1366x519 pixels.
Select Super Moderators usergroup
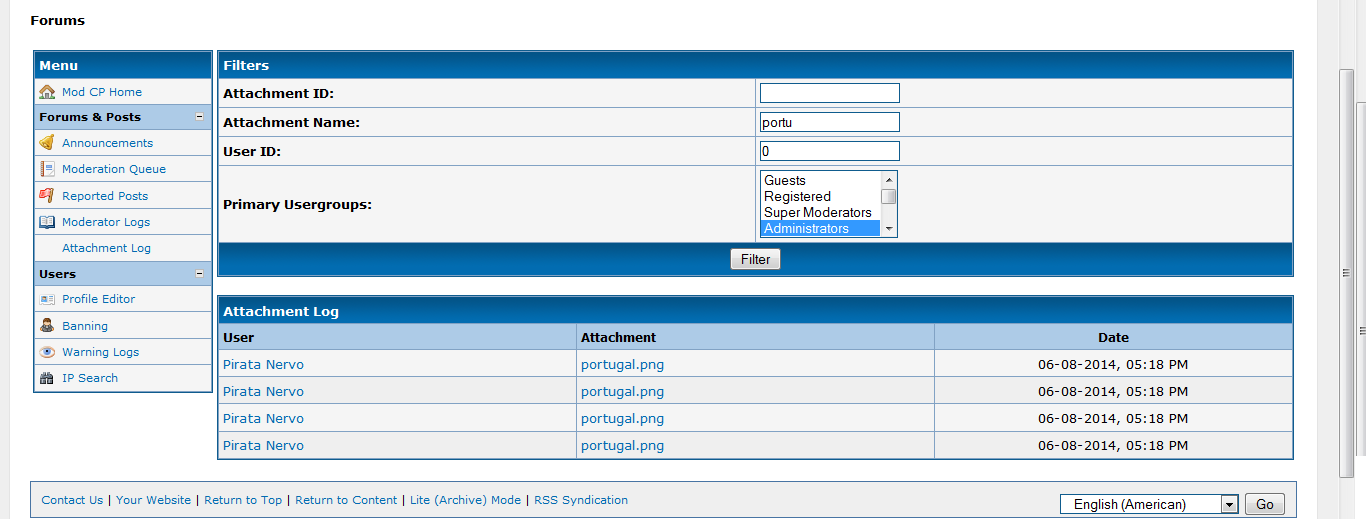[x=820, y=212]
